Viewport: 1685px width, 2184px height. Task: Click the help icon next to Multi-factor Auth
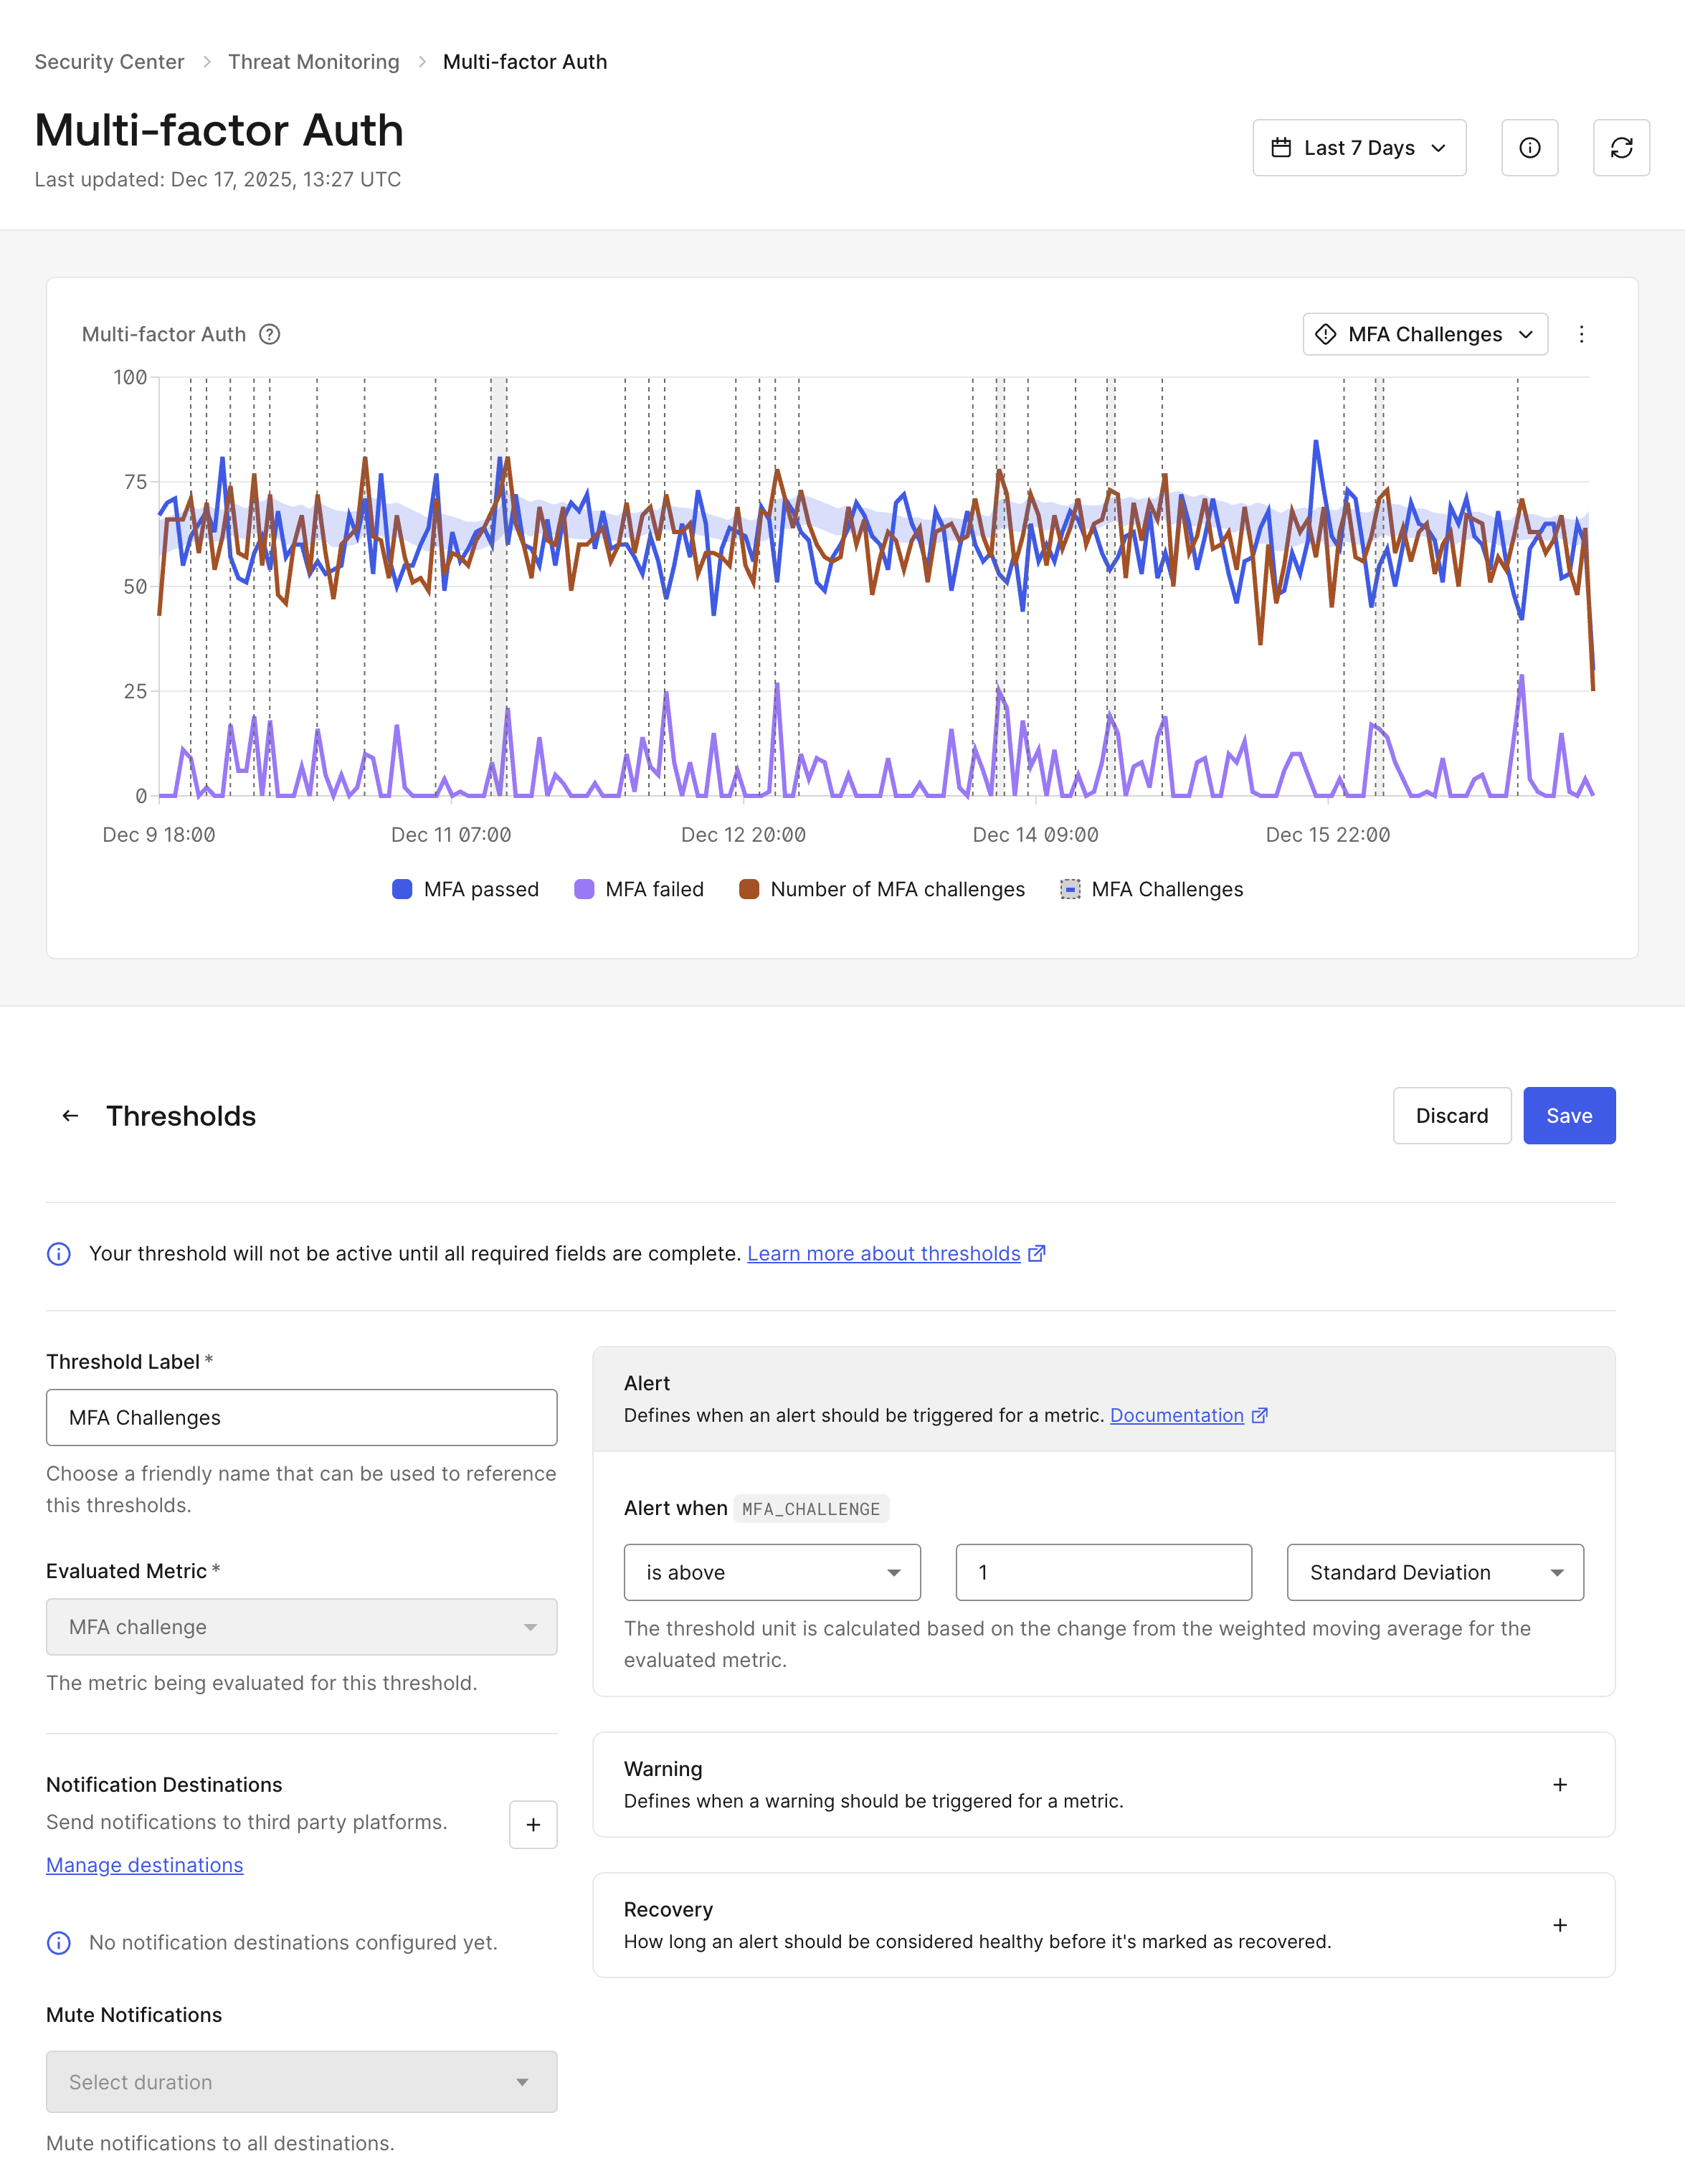(x=269, y=334)
